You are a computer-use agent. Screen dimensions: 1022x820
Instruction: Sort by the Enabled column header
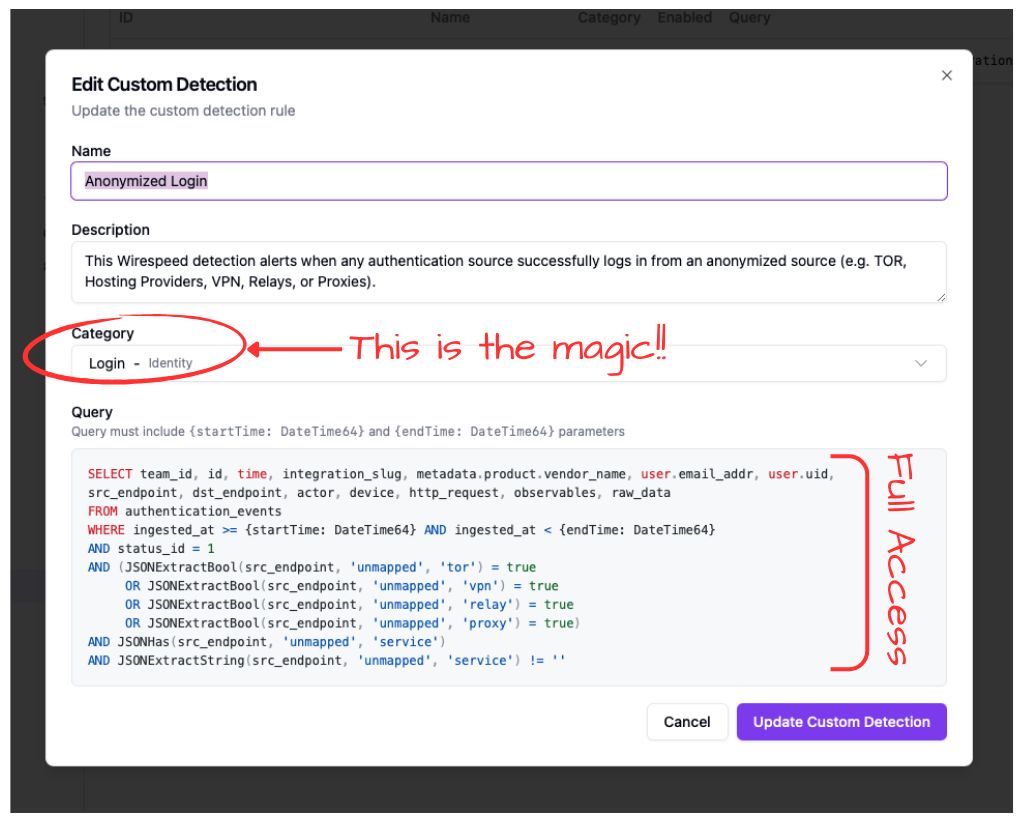pyautogui.click(x=684, y=17)
